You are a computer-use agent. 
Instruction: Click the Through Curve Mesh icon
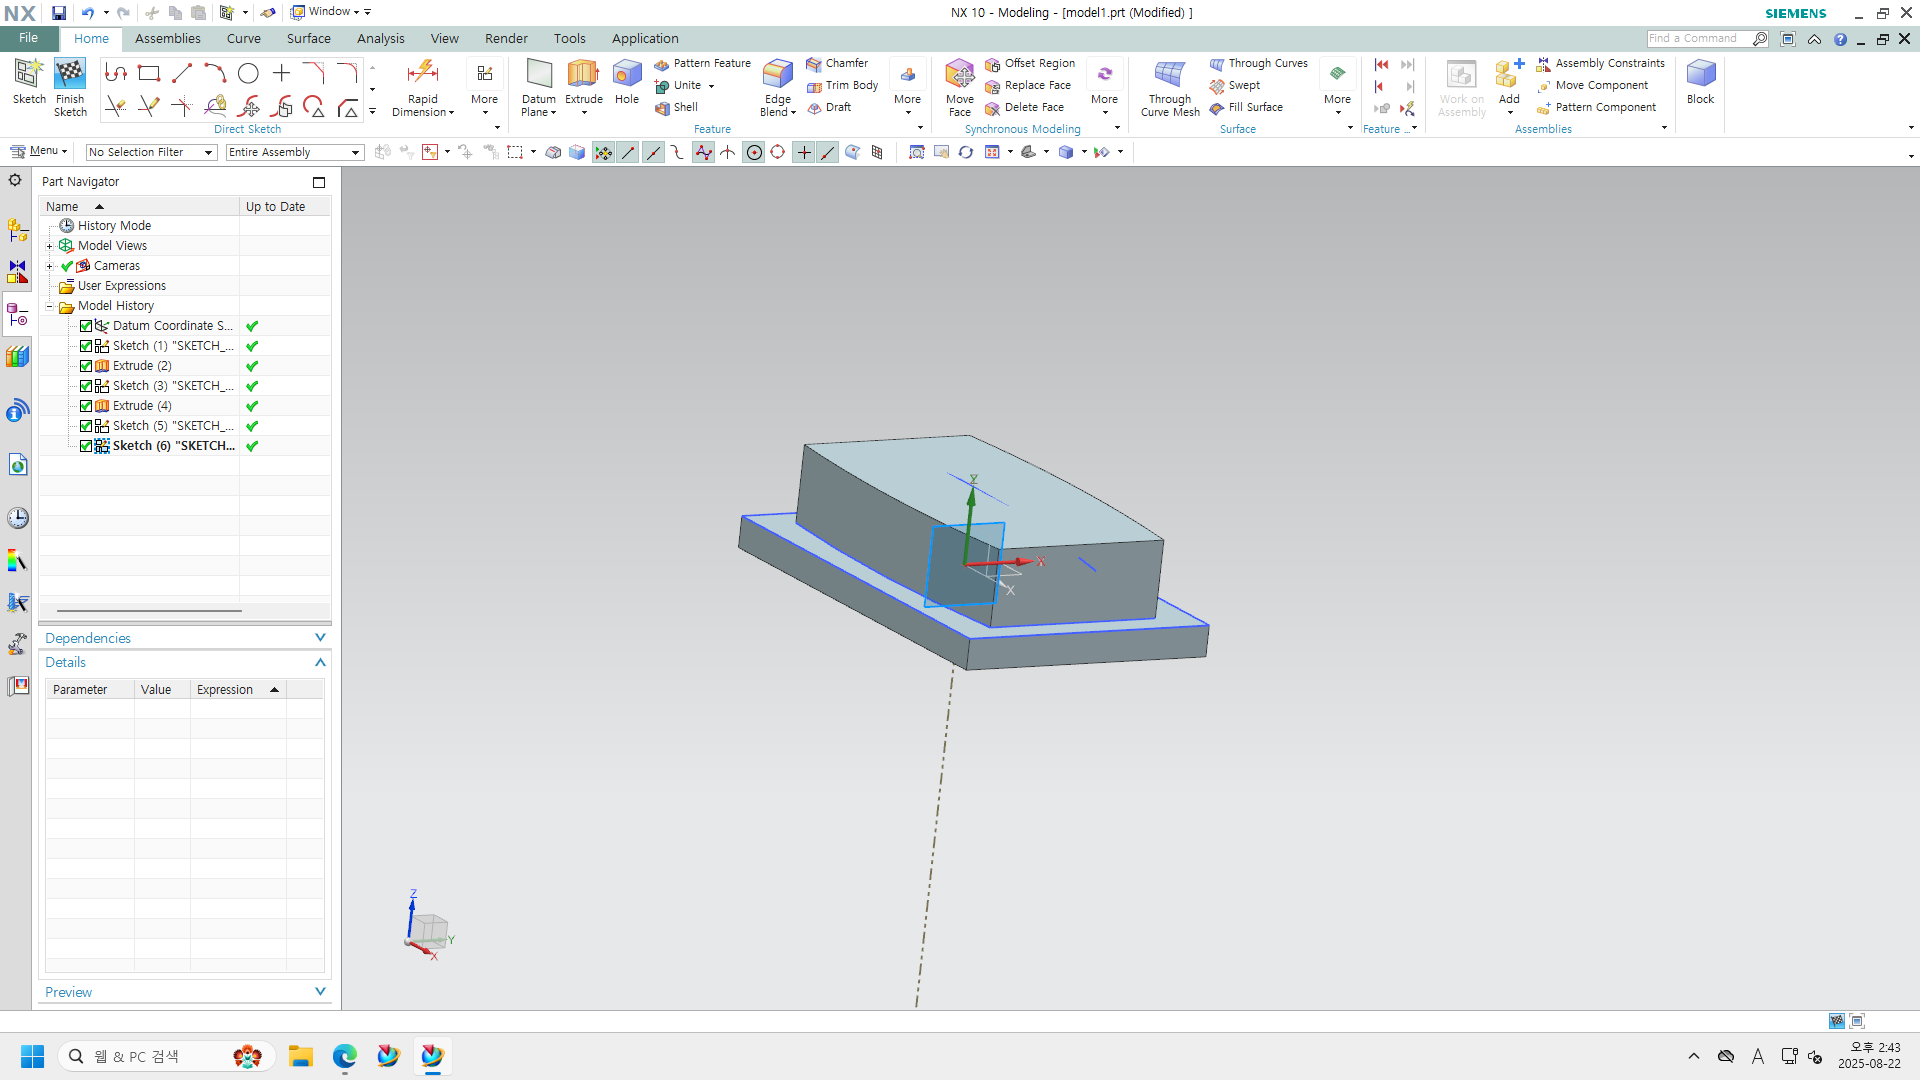[x=1169, y=75]
